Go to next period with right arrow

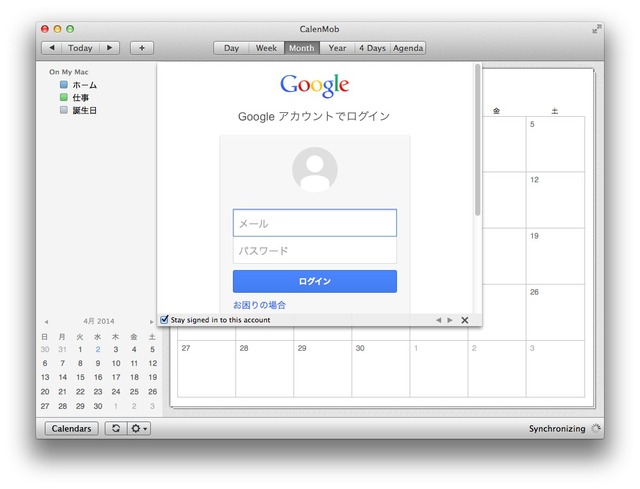(x=109, y=48)
